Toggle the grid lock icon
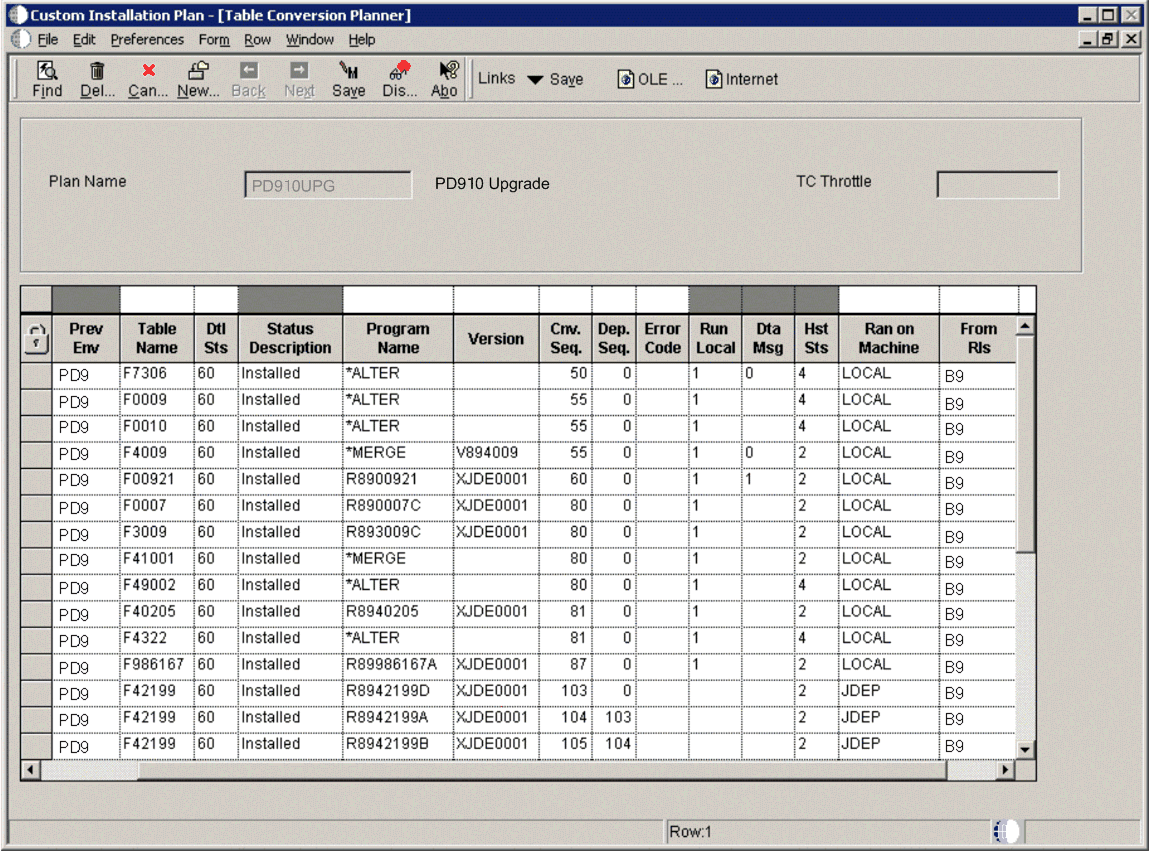 tap(35, 338)
